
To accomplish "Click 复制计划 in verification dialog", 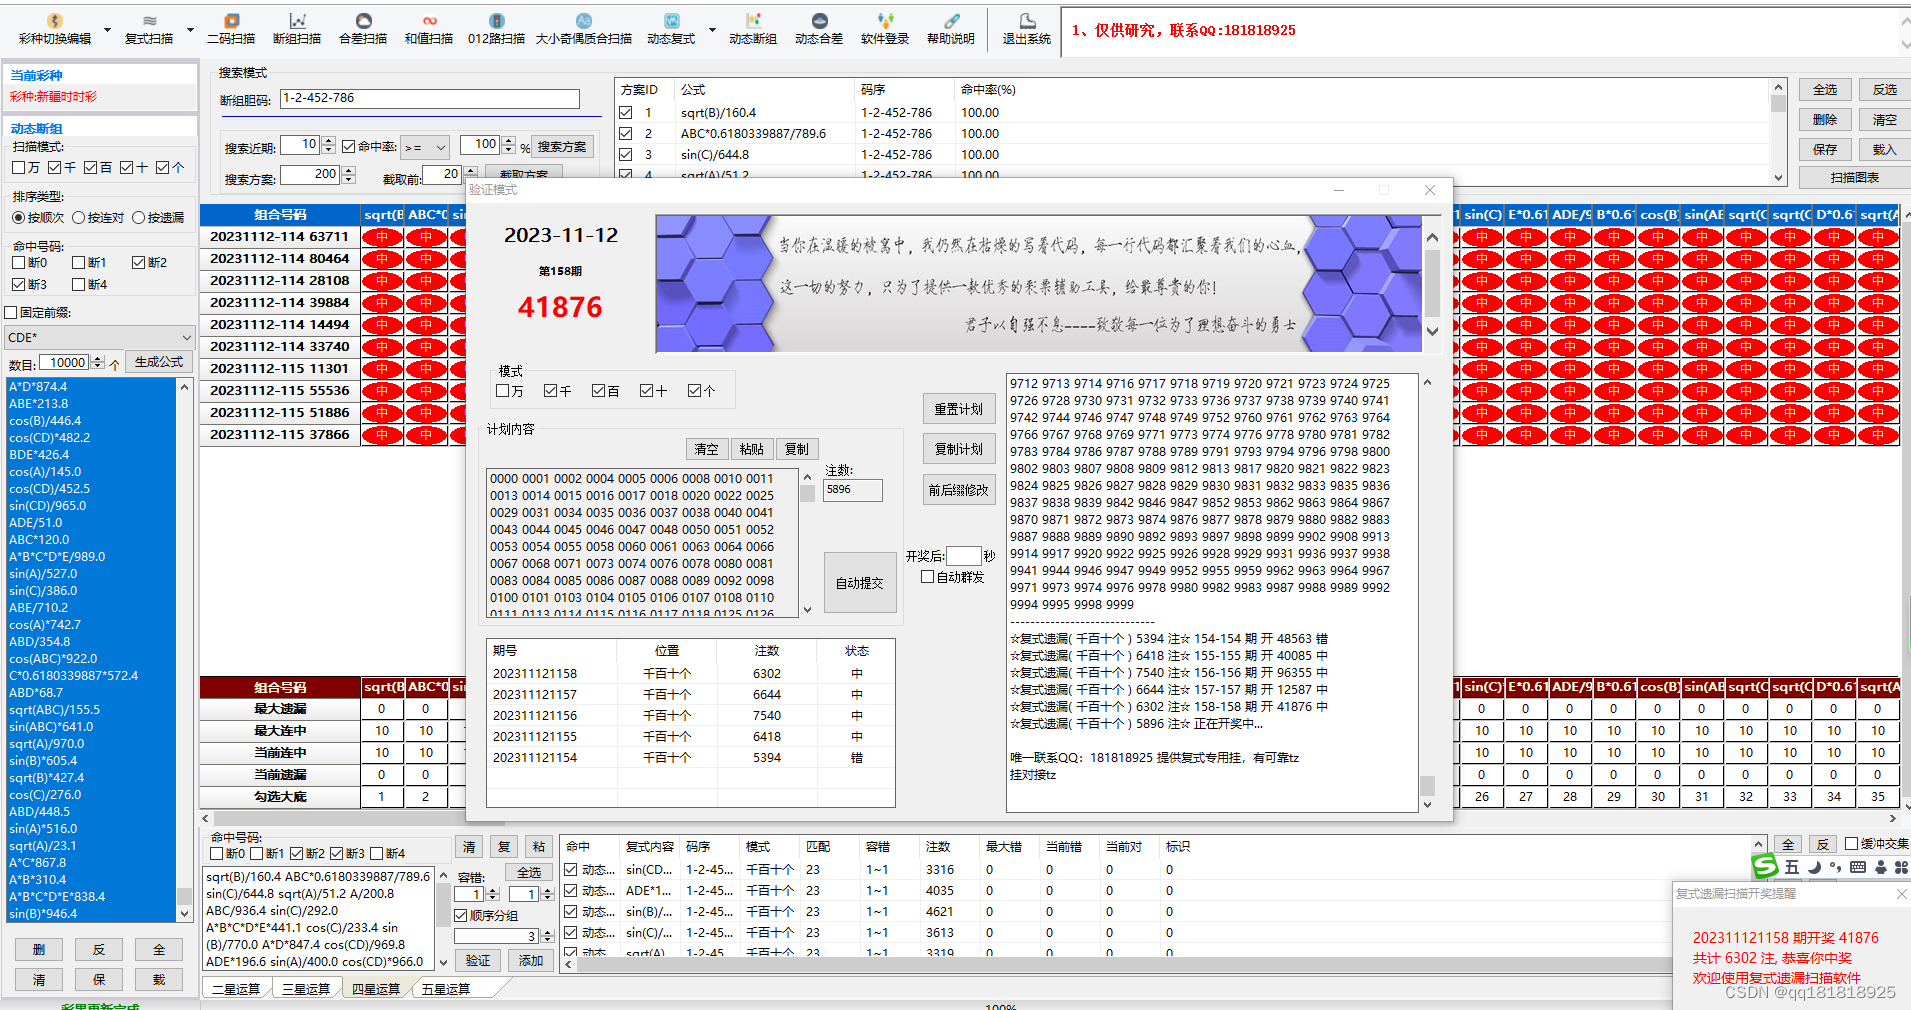I will click(x=959, y=449).
